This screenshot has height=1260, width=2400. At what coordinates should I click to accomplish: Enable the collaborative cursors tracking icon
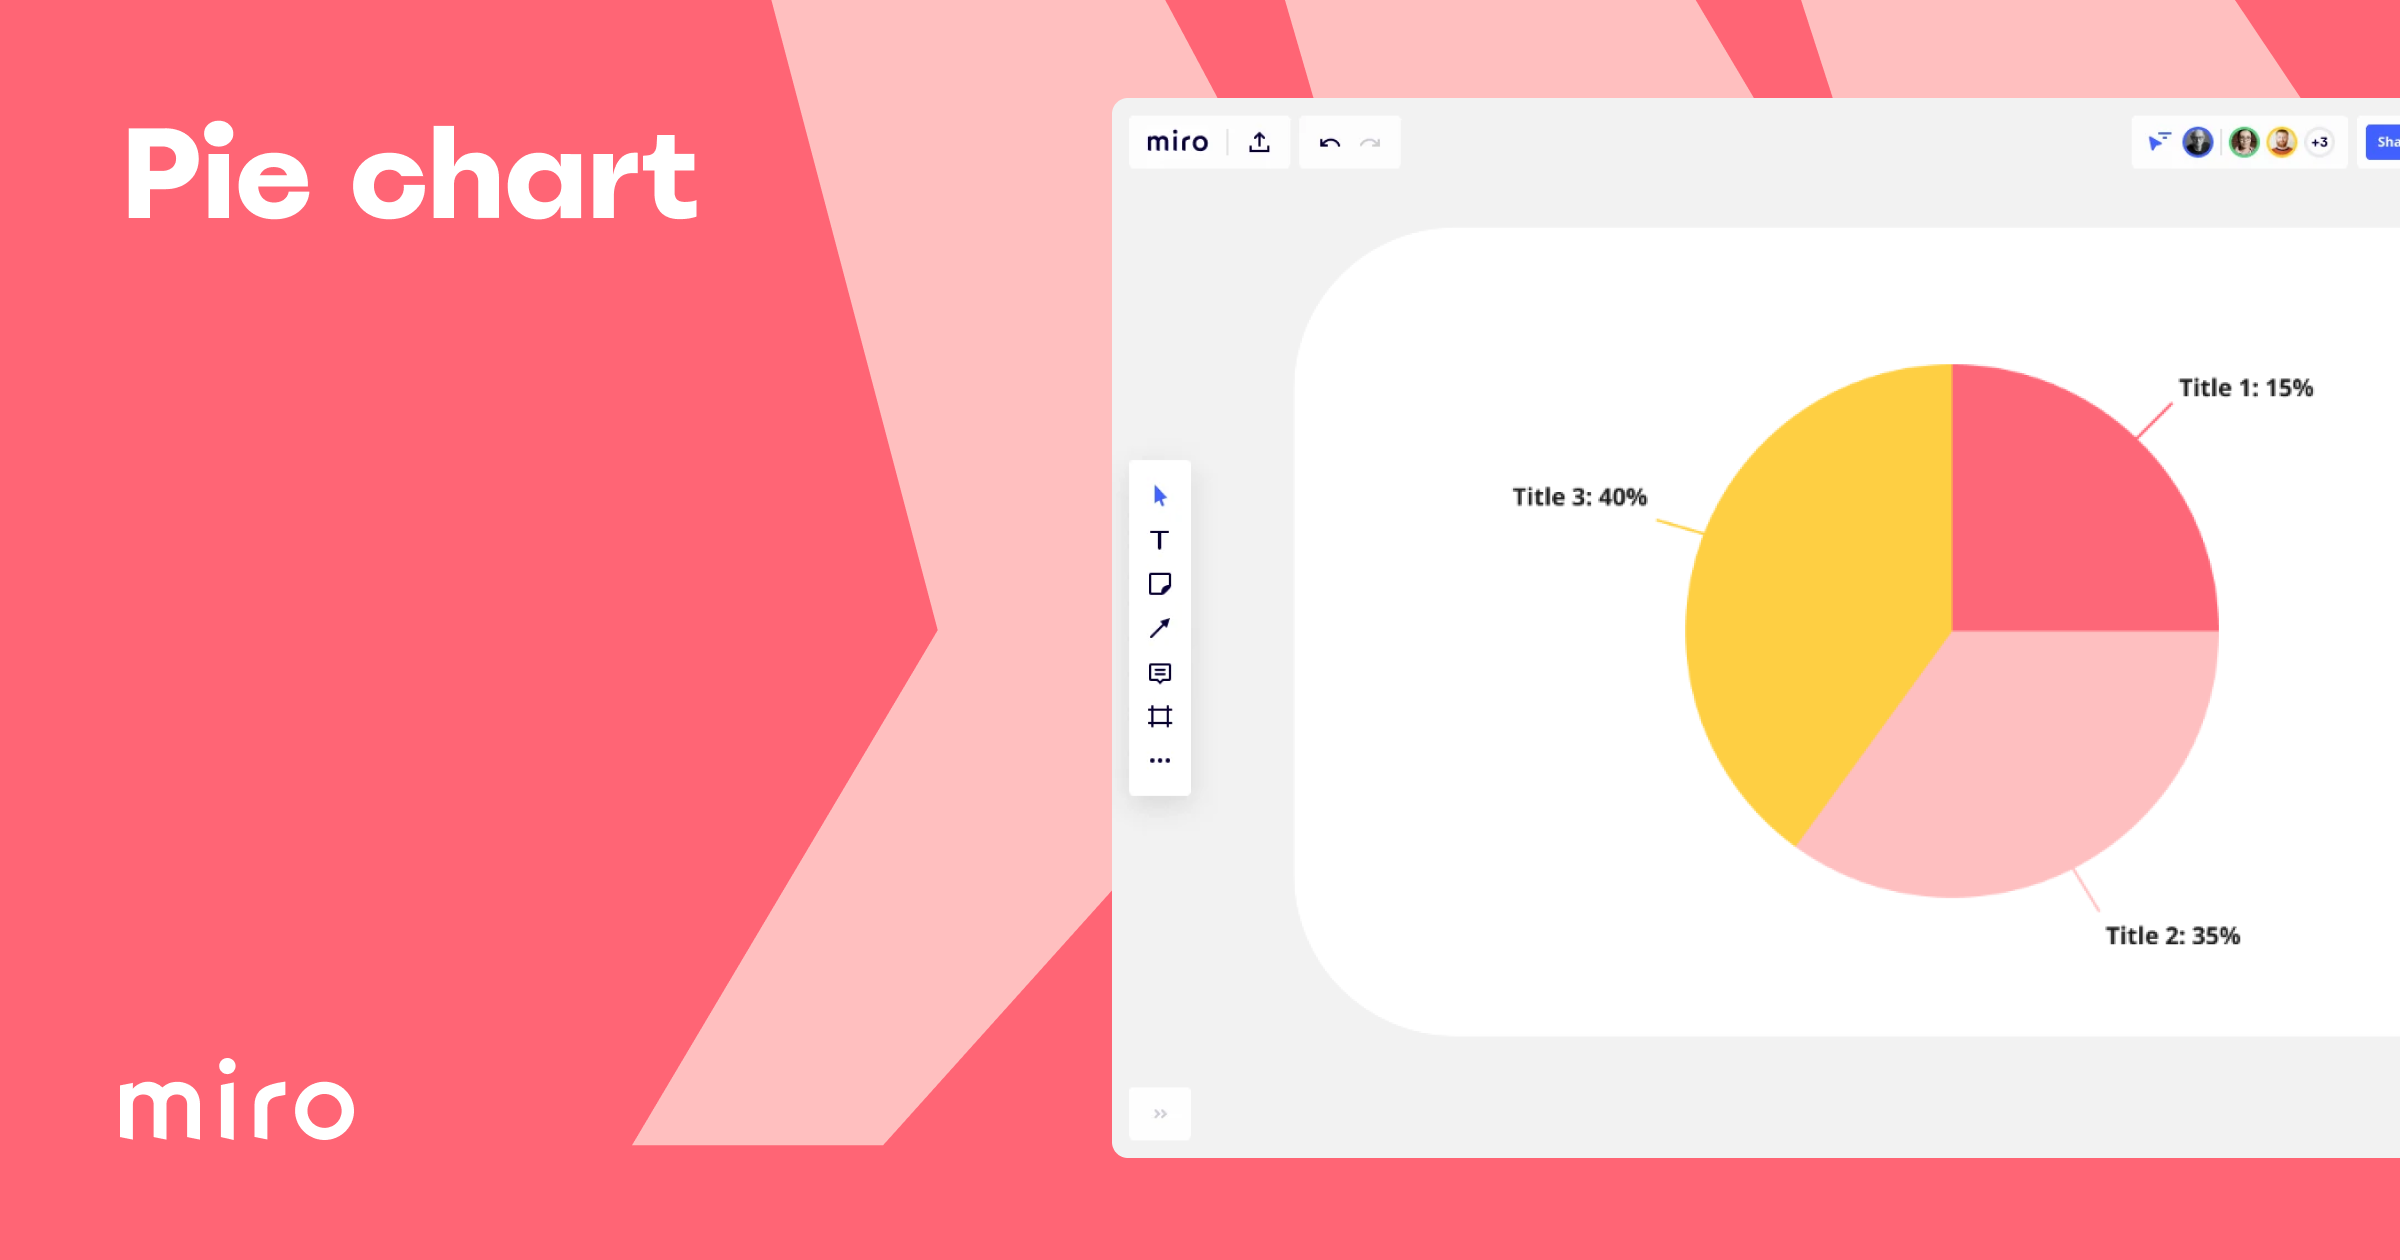[2159, 141]
